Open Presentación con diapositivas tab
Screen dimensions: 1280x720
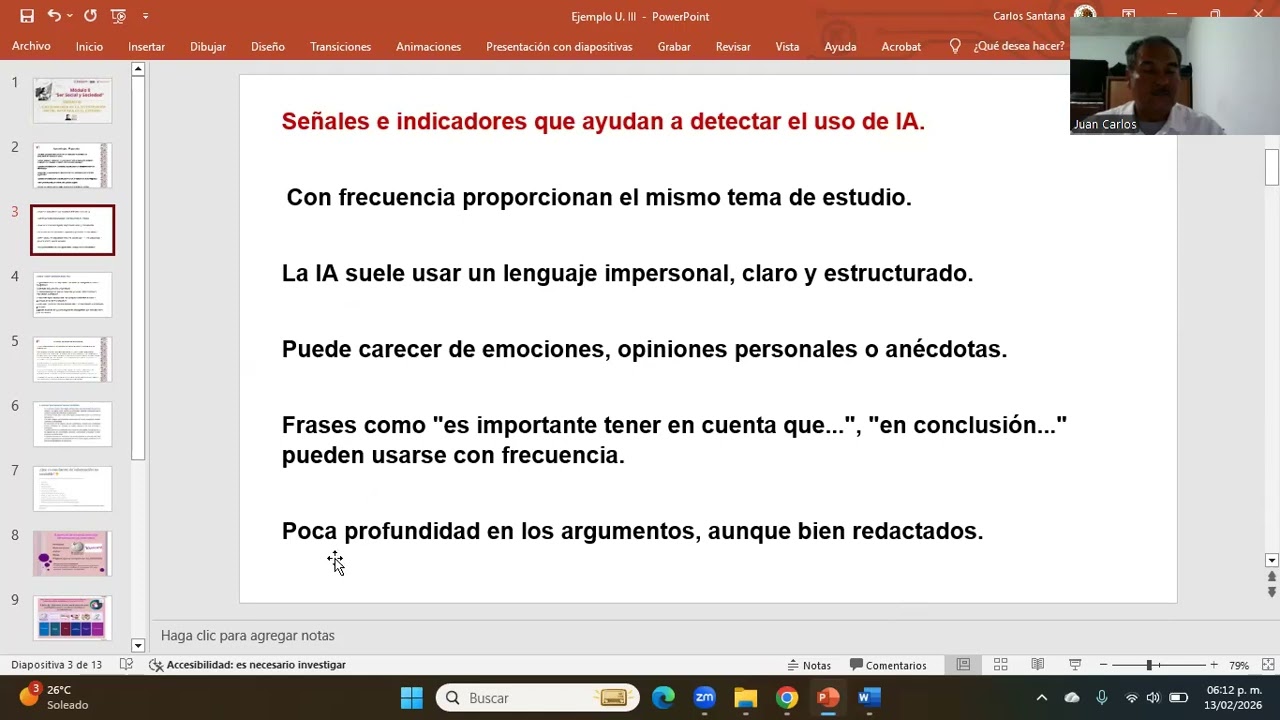559,46
